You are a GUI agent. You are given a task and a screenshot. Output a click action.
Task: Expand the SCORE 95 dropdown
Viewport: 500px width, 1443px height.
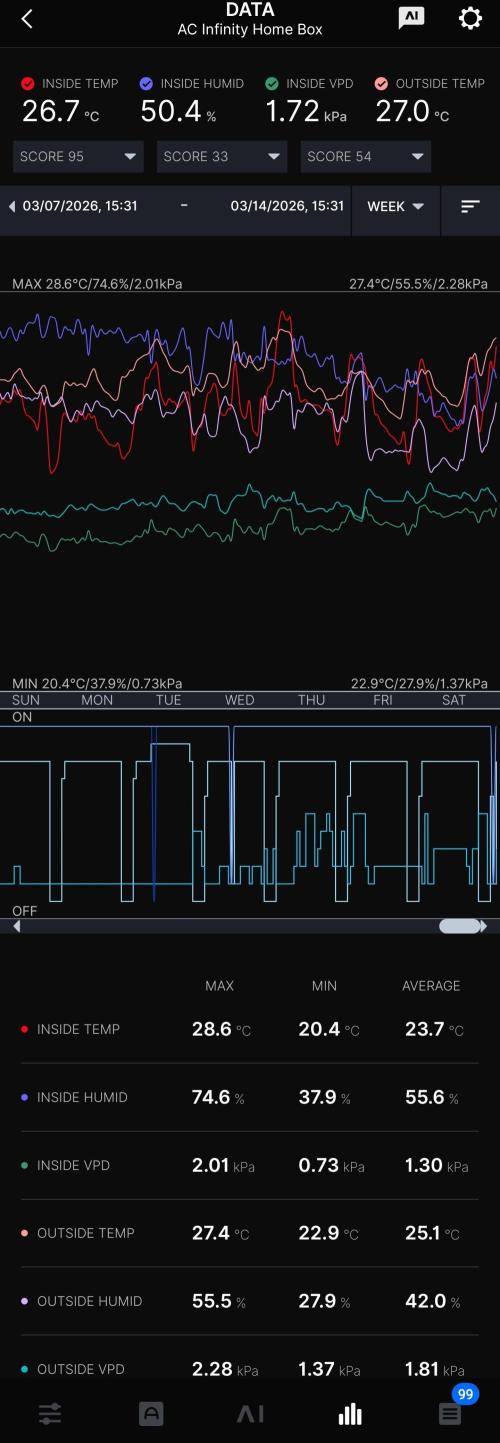point(78,157)
